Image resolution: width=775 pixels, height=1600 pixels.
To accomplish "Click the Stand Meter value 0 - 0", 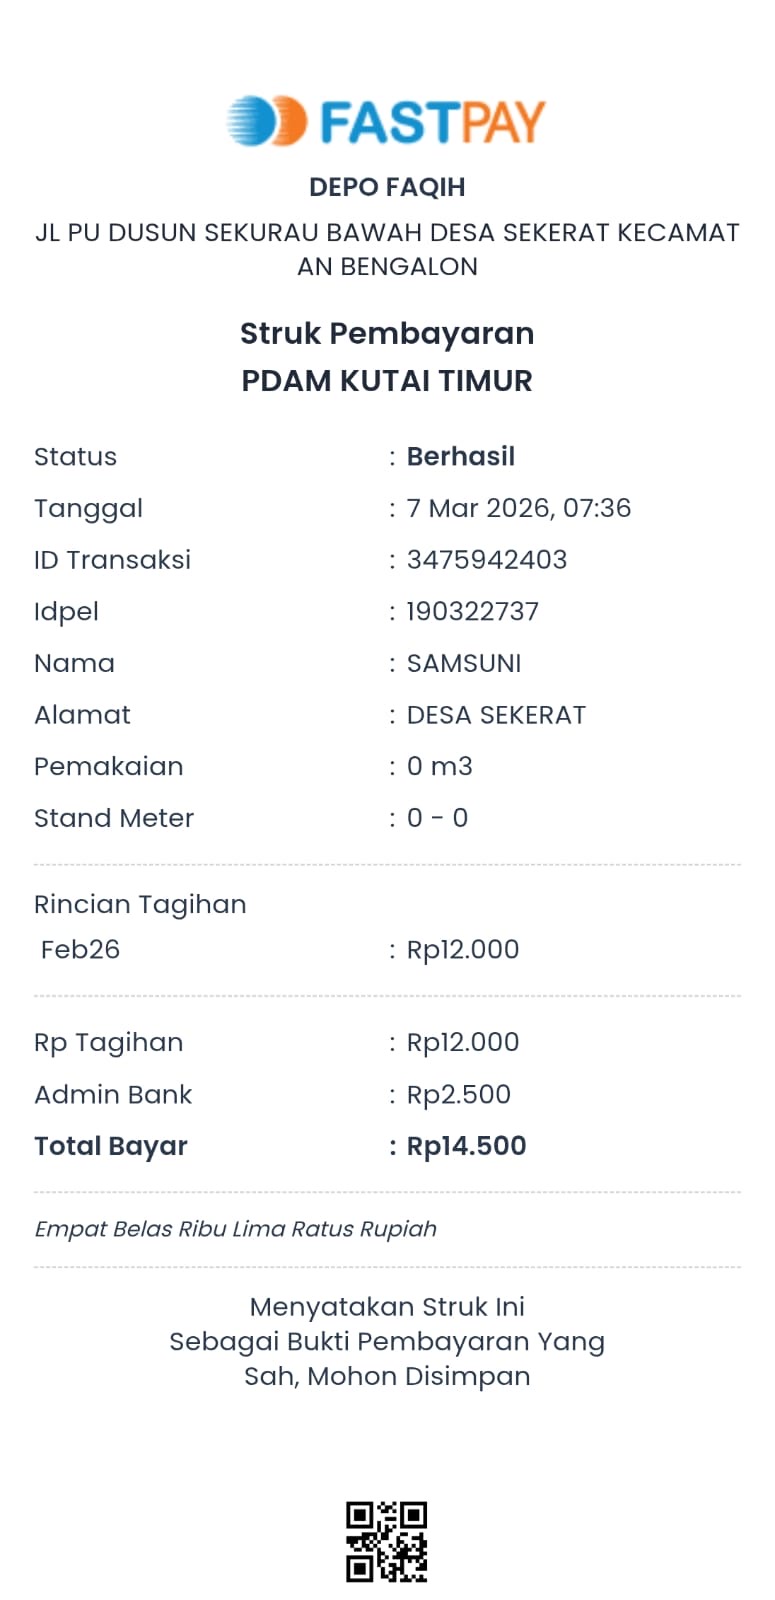I will tap(437, 818).
